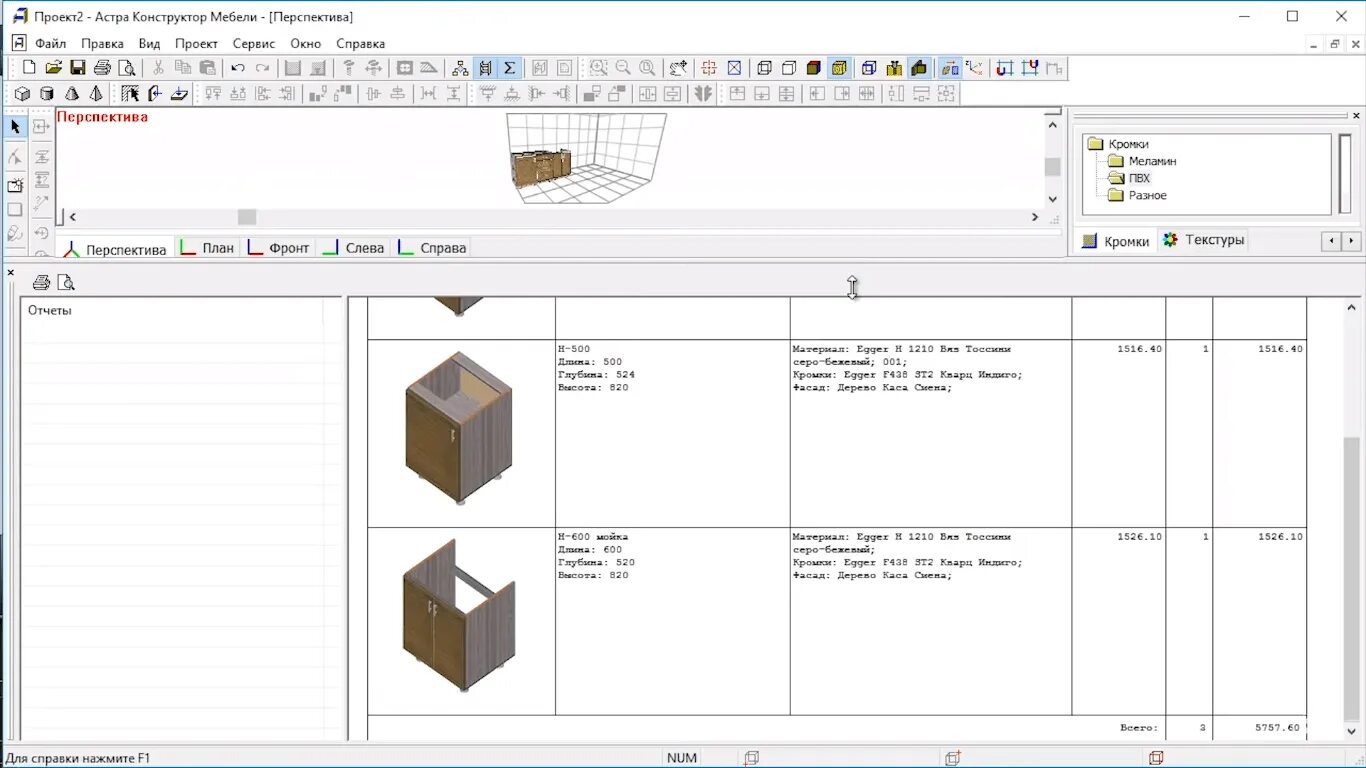The height and width of the screenshot is (768, 1366).
Task: Open the Окно menu
Action: [x=306, y=44]
